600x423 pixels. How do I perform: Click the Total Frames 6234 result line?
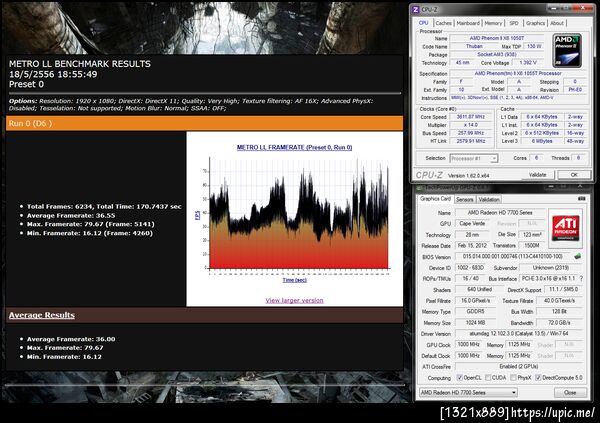pyautogui.click(x=104, y=206)
